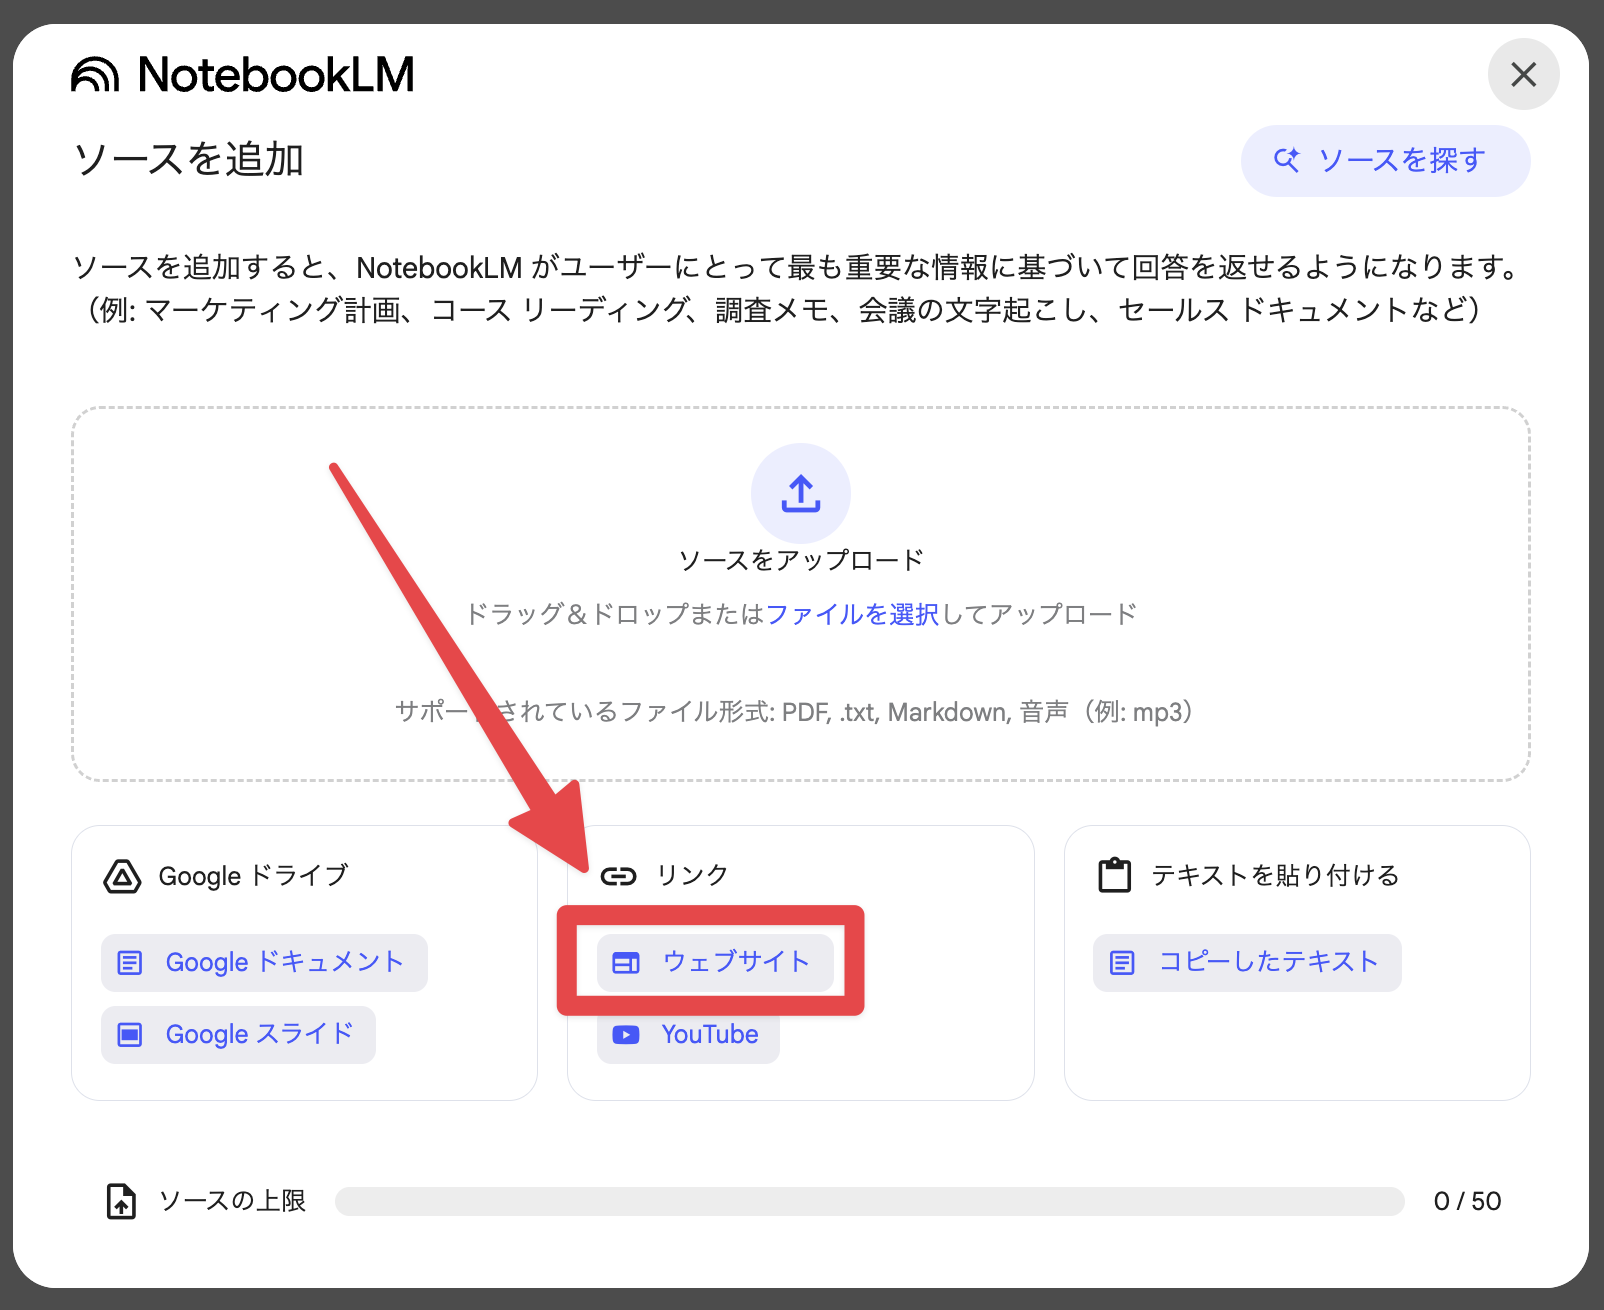Click the Google スライド slide icon
The width and height of the screenshot is (1604, 1310).
coord(130,1034)
